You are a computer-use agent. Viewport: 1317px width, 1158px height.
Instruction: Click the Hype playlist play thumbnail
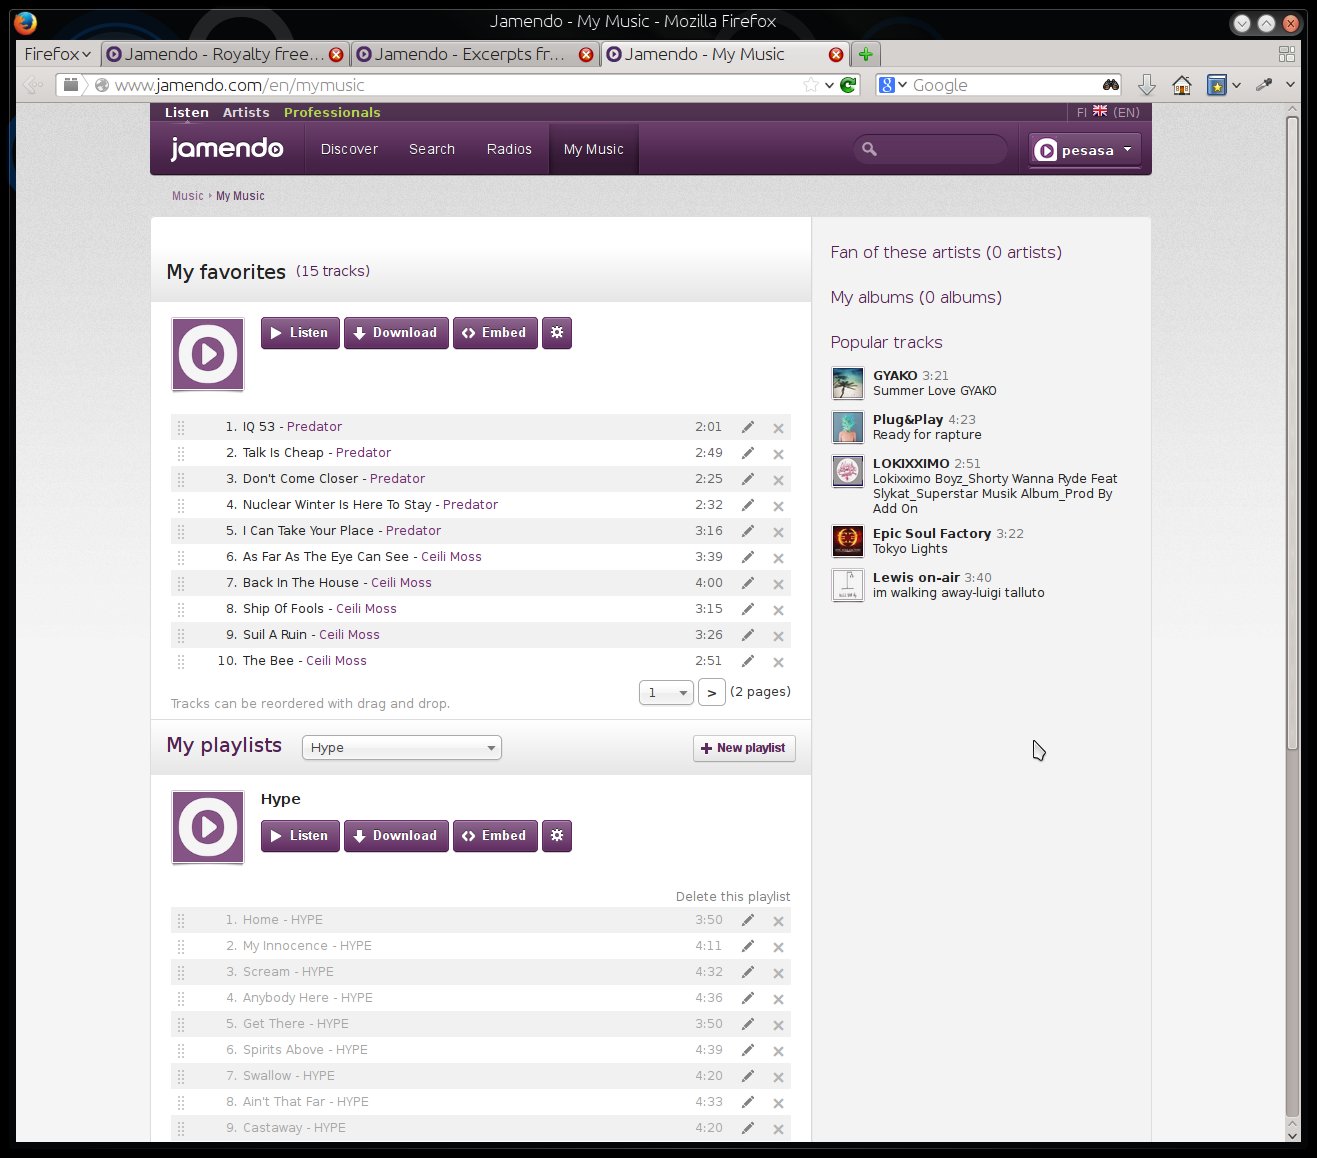[x=208, y=827]
